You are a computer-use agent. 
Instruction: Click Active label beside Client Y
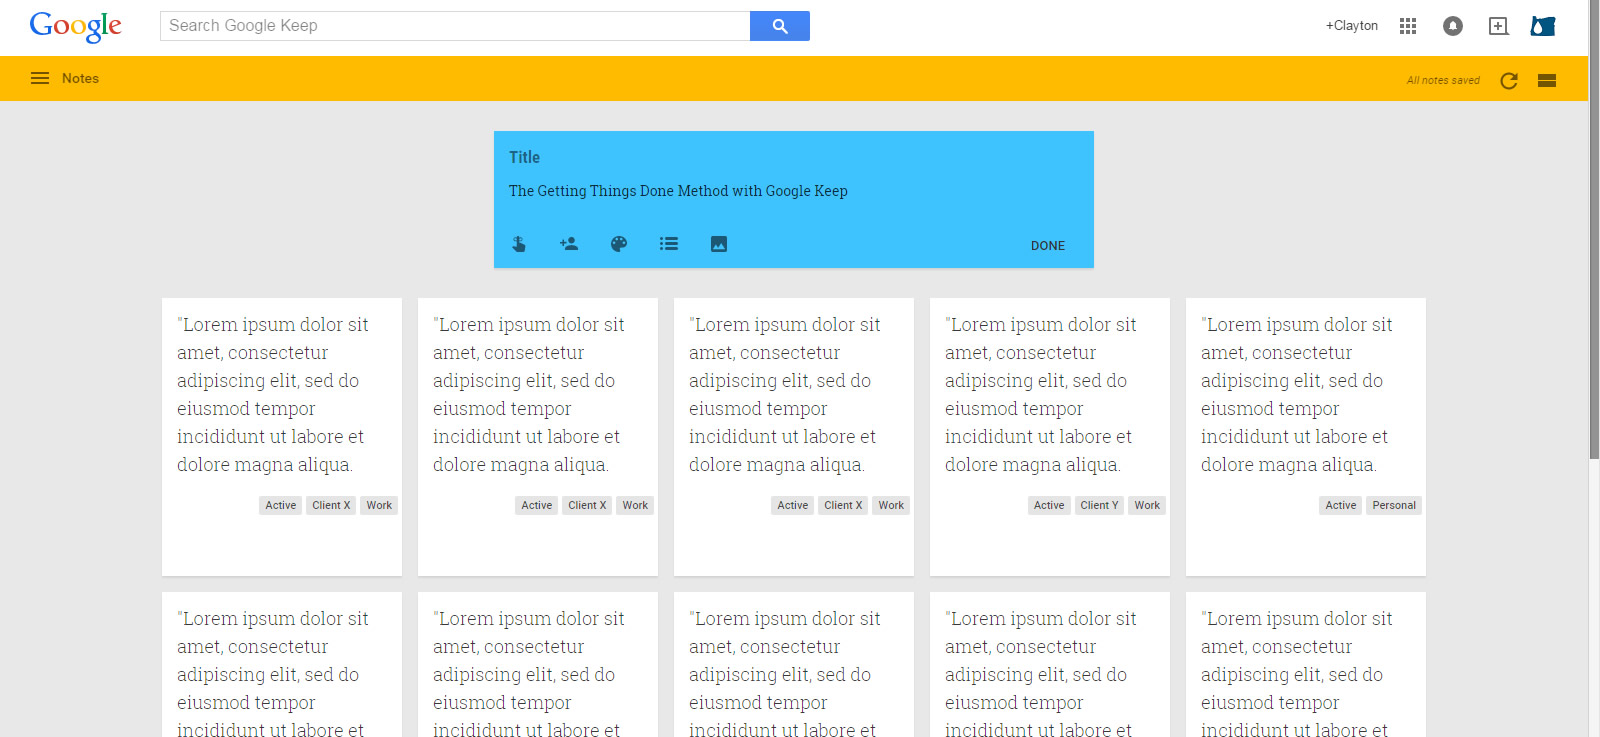tap(1049, 505)
